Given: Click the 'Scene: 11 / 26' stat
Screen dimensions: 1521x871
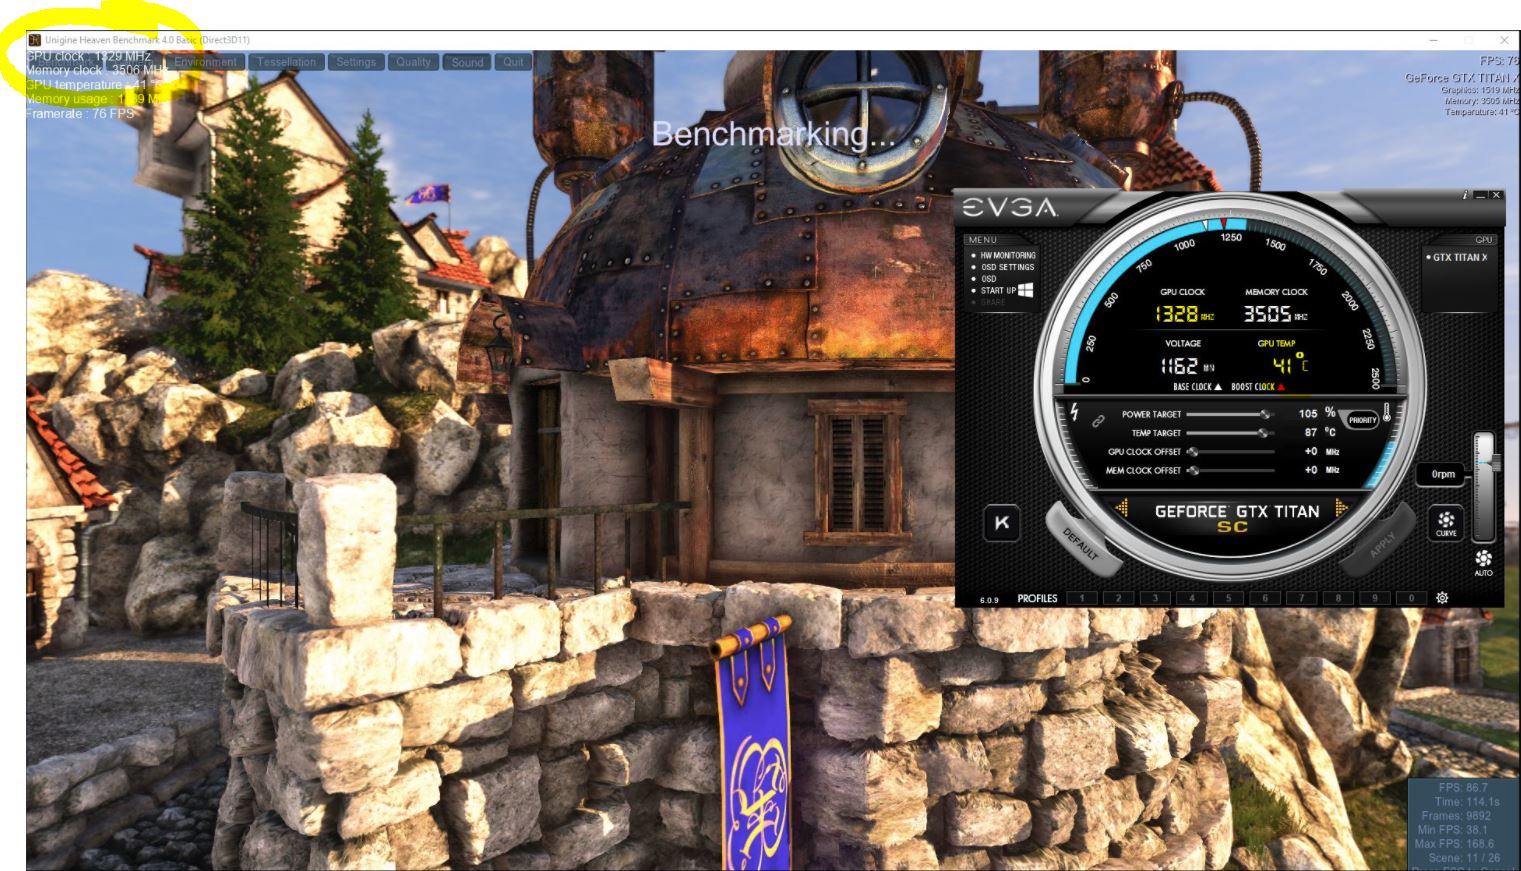Looking at the screenshot, I should (x=1464, y=858).
